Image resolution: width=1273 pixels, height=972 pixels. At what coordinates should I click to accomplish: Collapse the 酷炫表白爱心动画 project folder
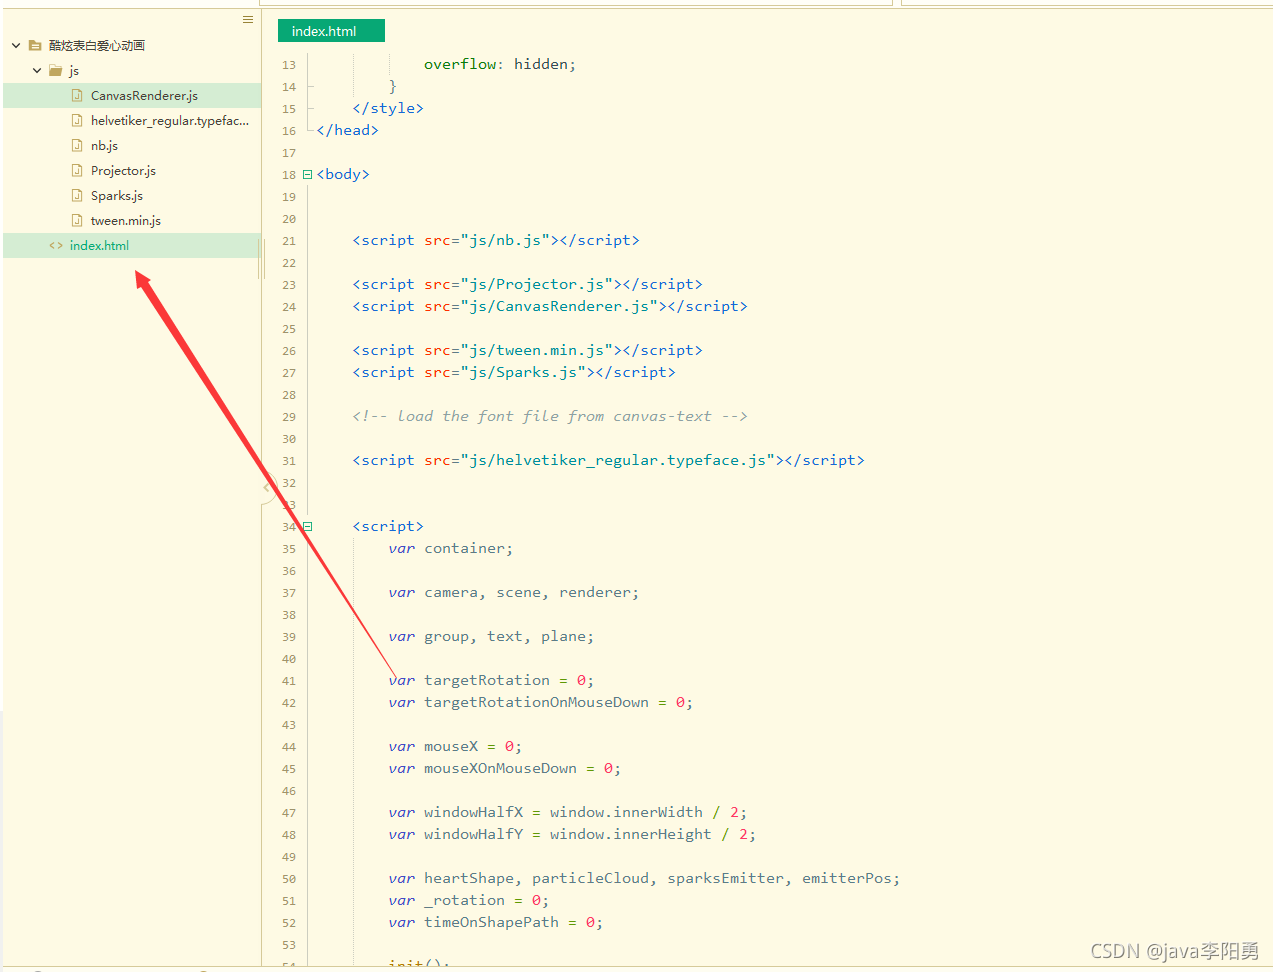pos(16,46)
